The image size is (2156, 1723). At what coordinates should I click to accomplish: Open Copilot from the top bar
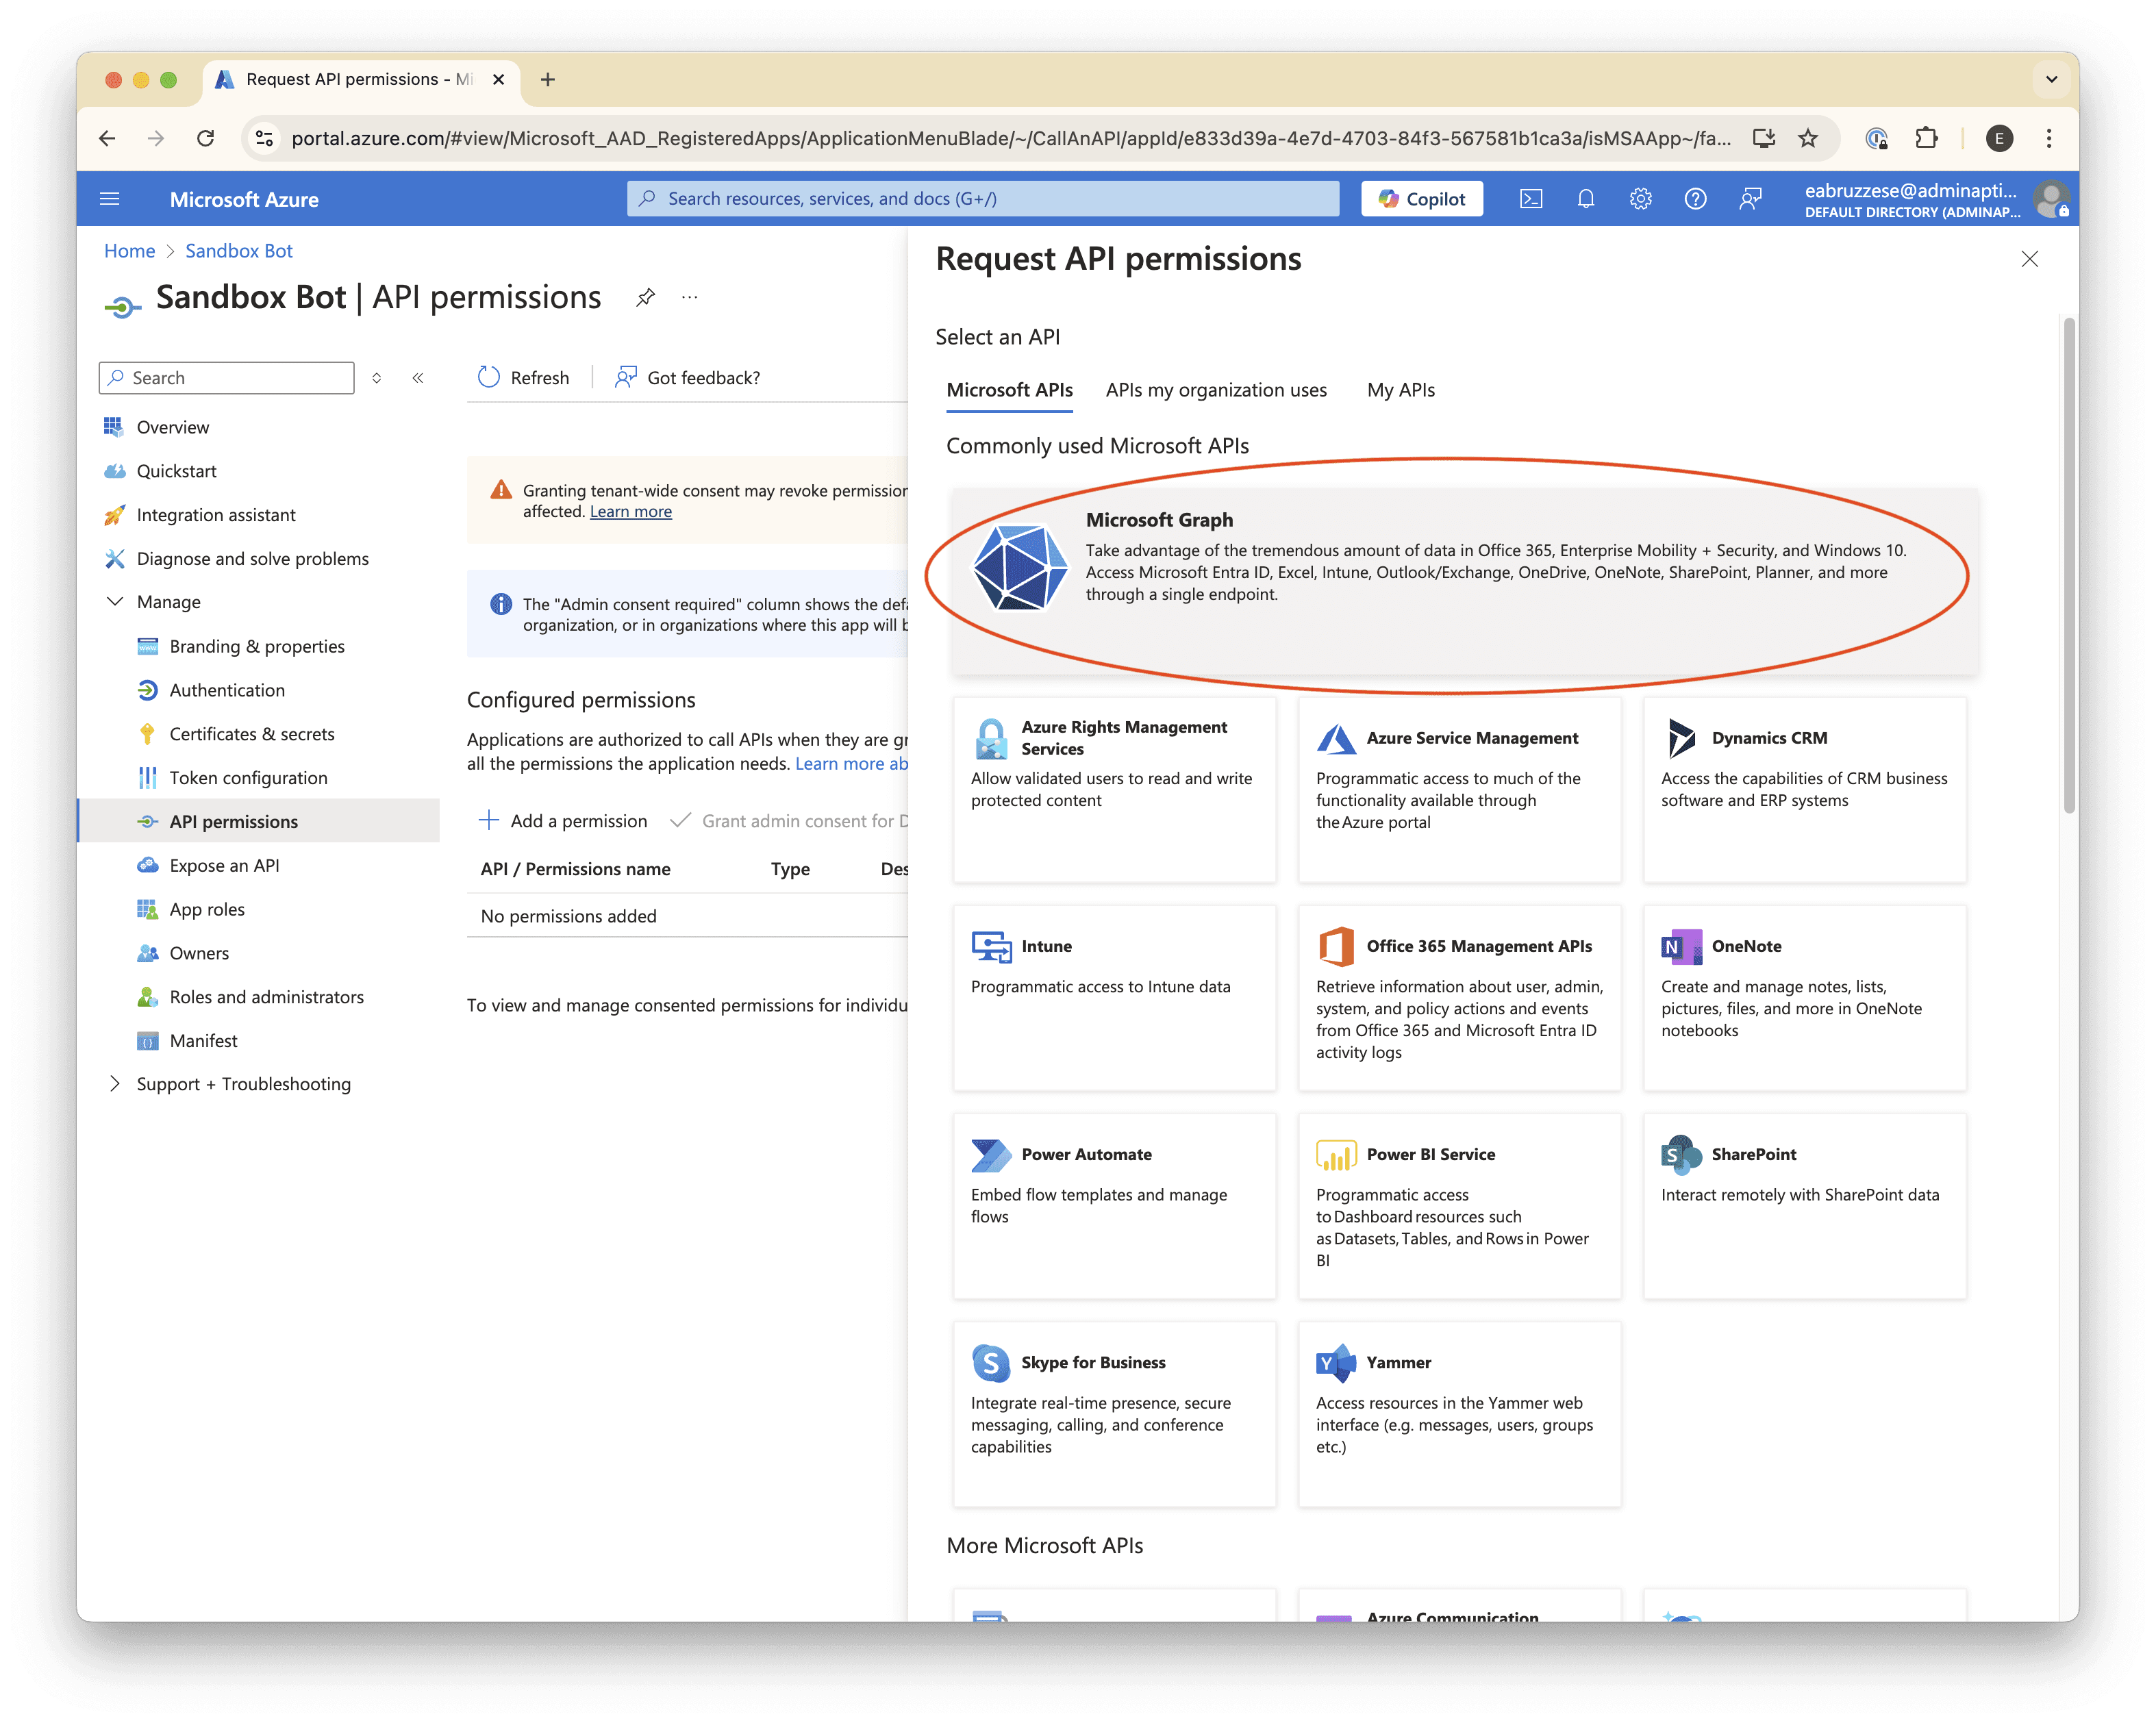[x=1421, y=199]
